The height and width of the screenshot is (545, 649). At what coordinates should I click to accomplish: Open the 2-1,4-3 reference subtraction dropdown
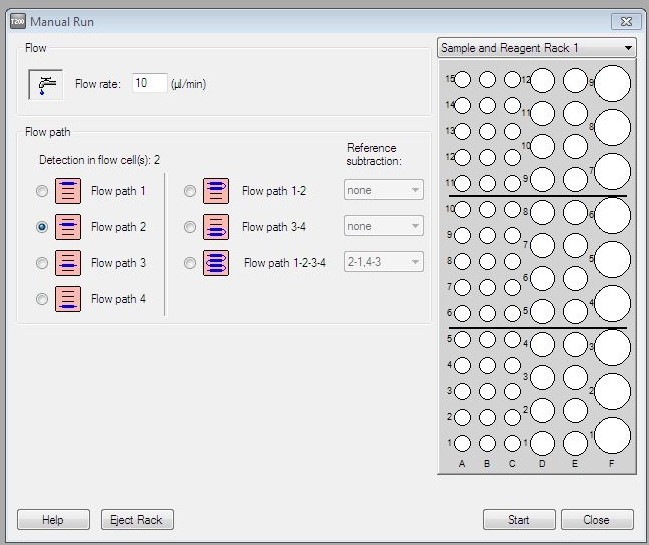[x=383, y=262]
